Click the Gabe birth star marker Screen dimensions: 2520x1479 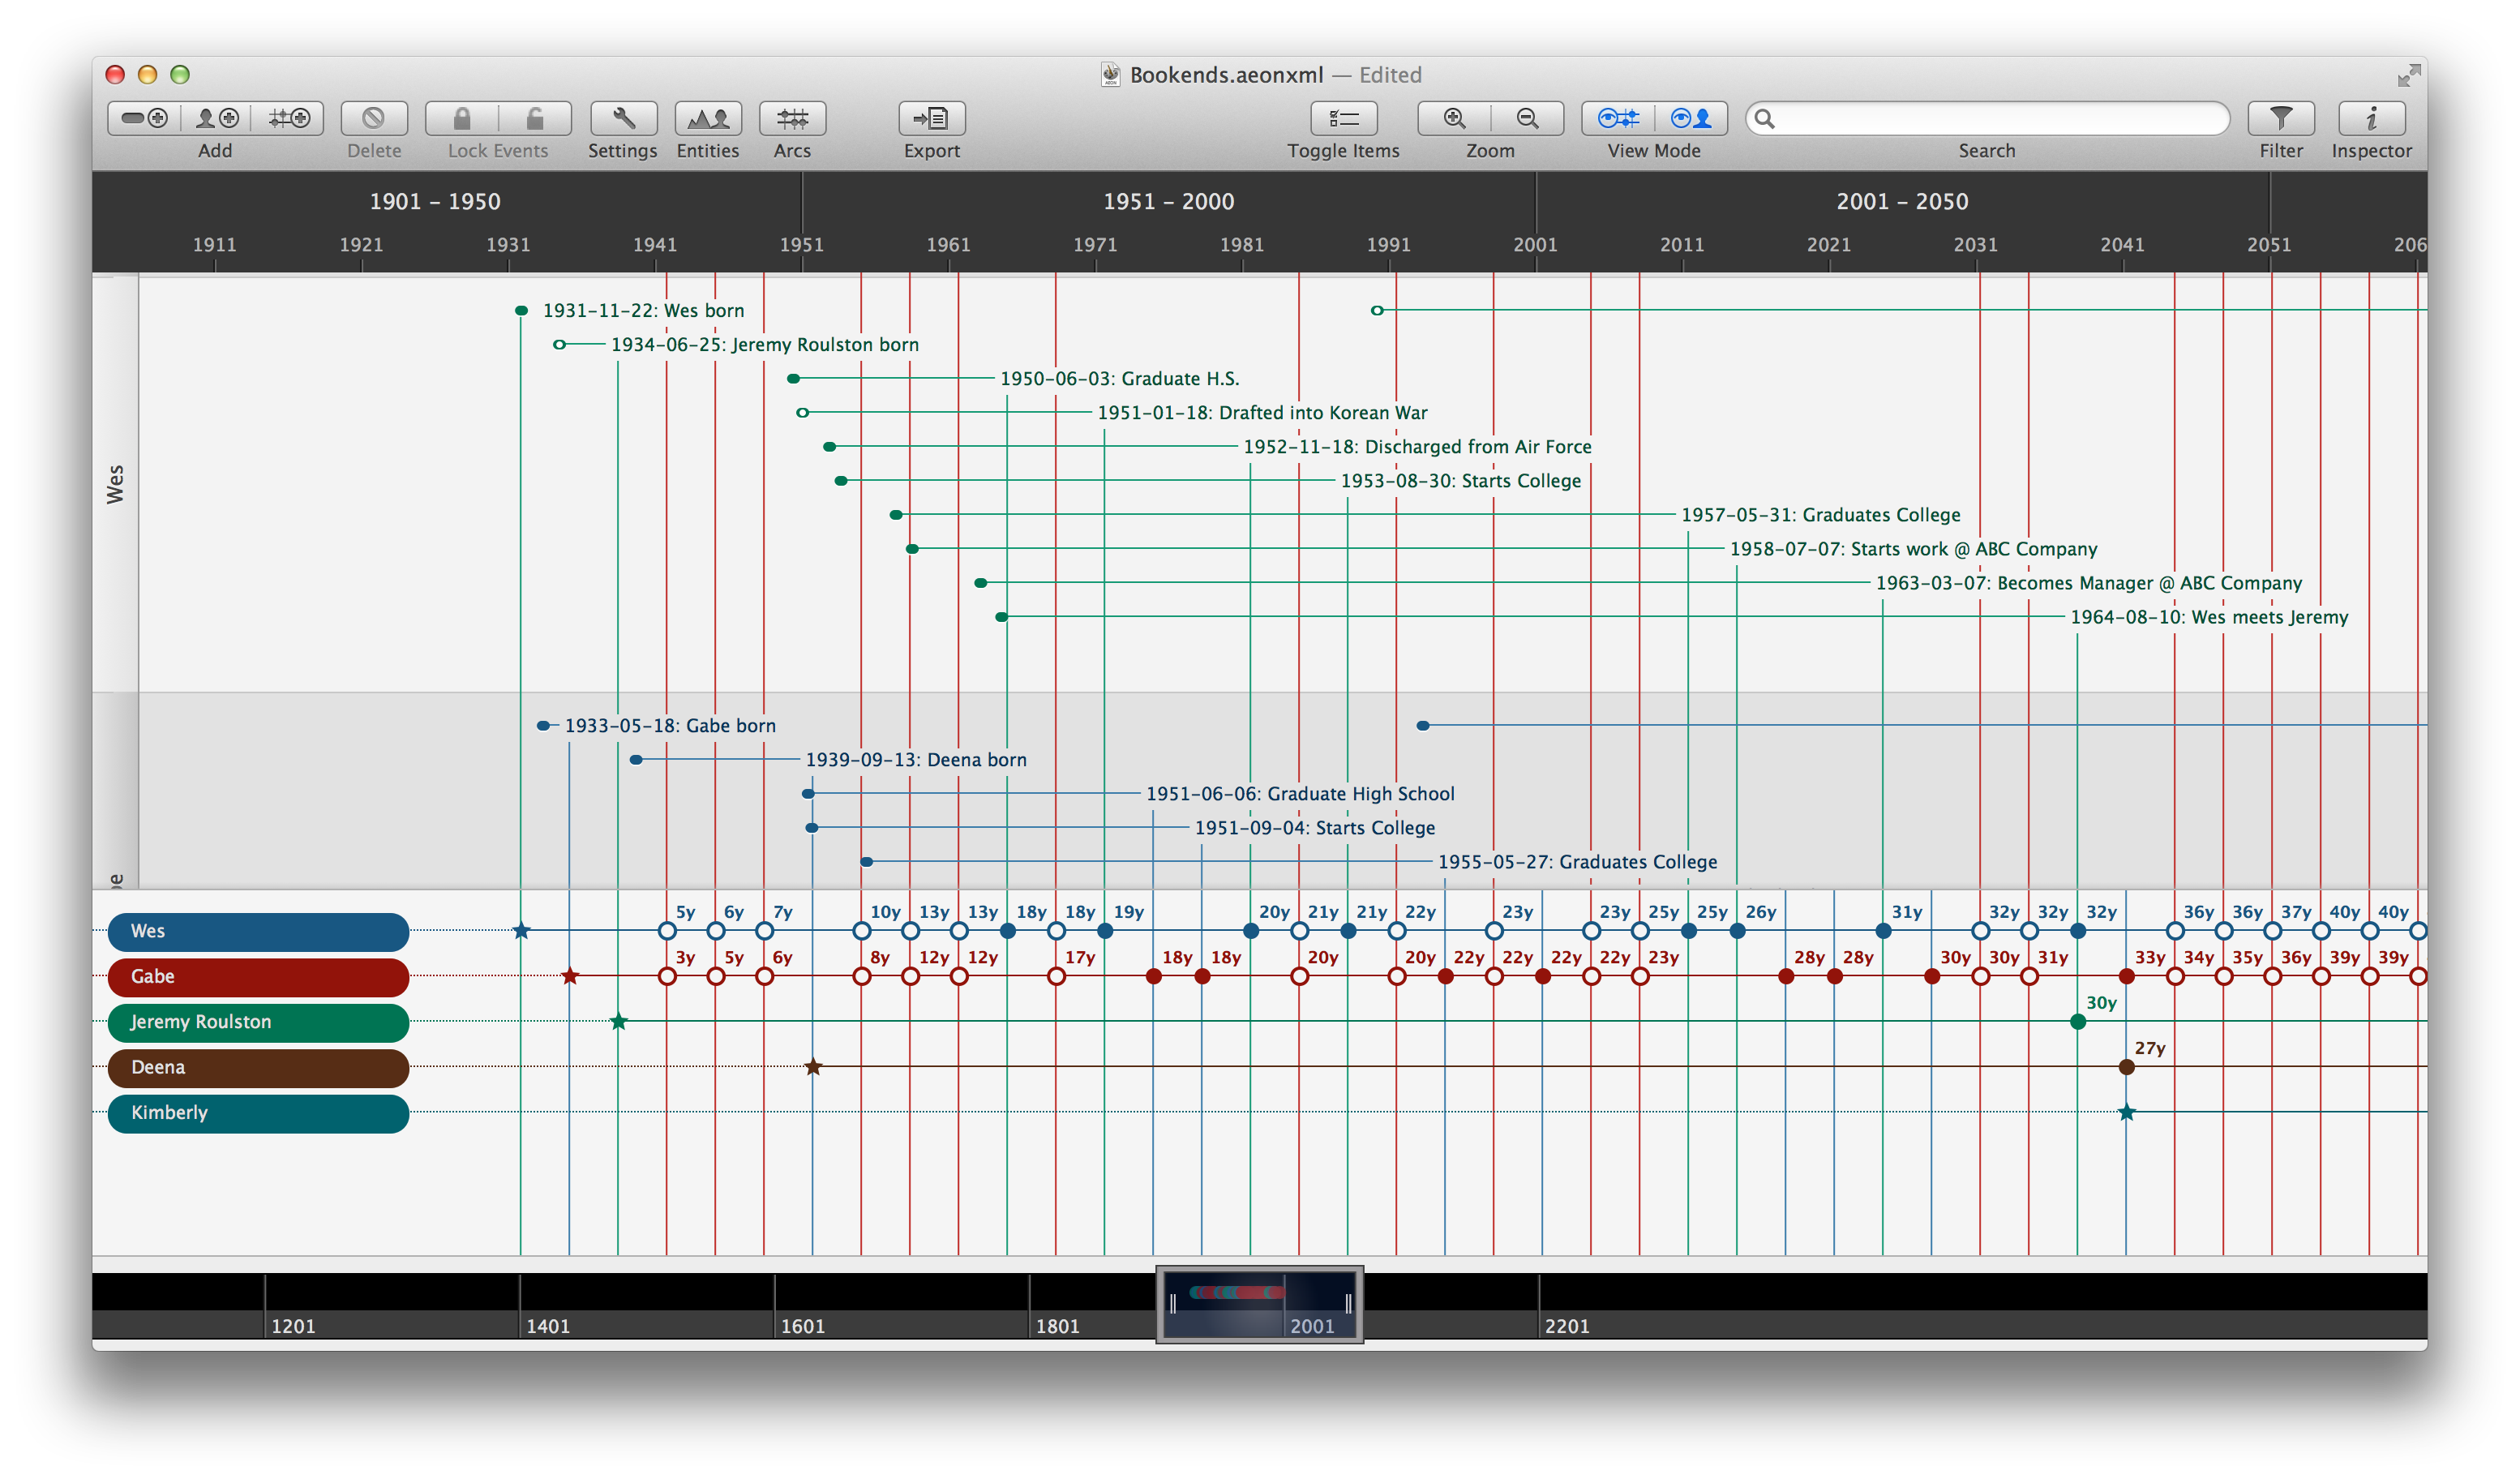click(570, 976)
